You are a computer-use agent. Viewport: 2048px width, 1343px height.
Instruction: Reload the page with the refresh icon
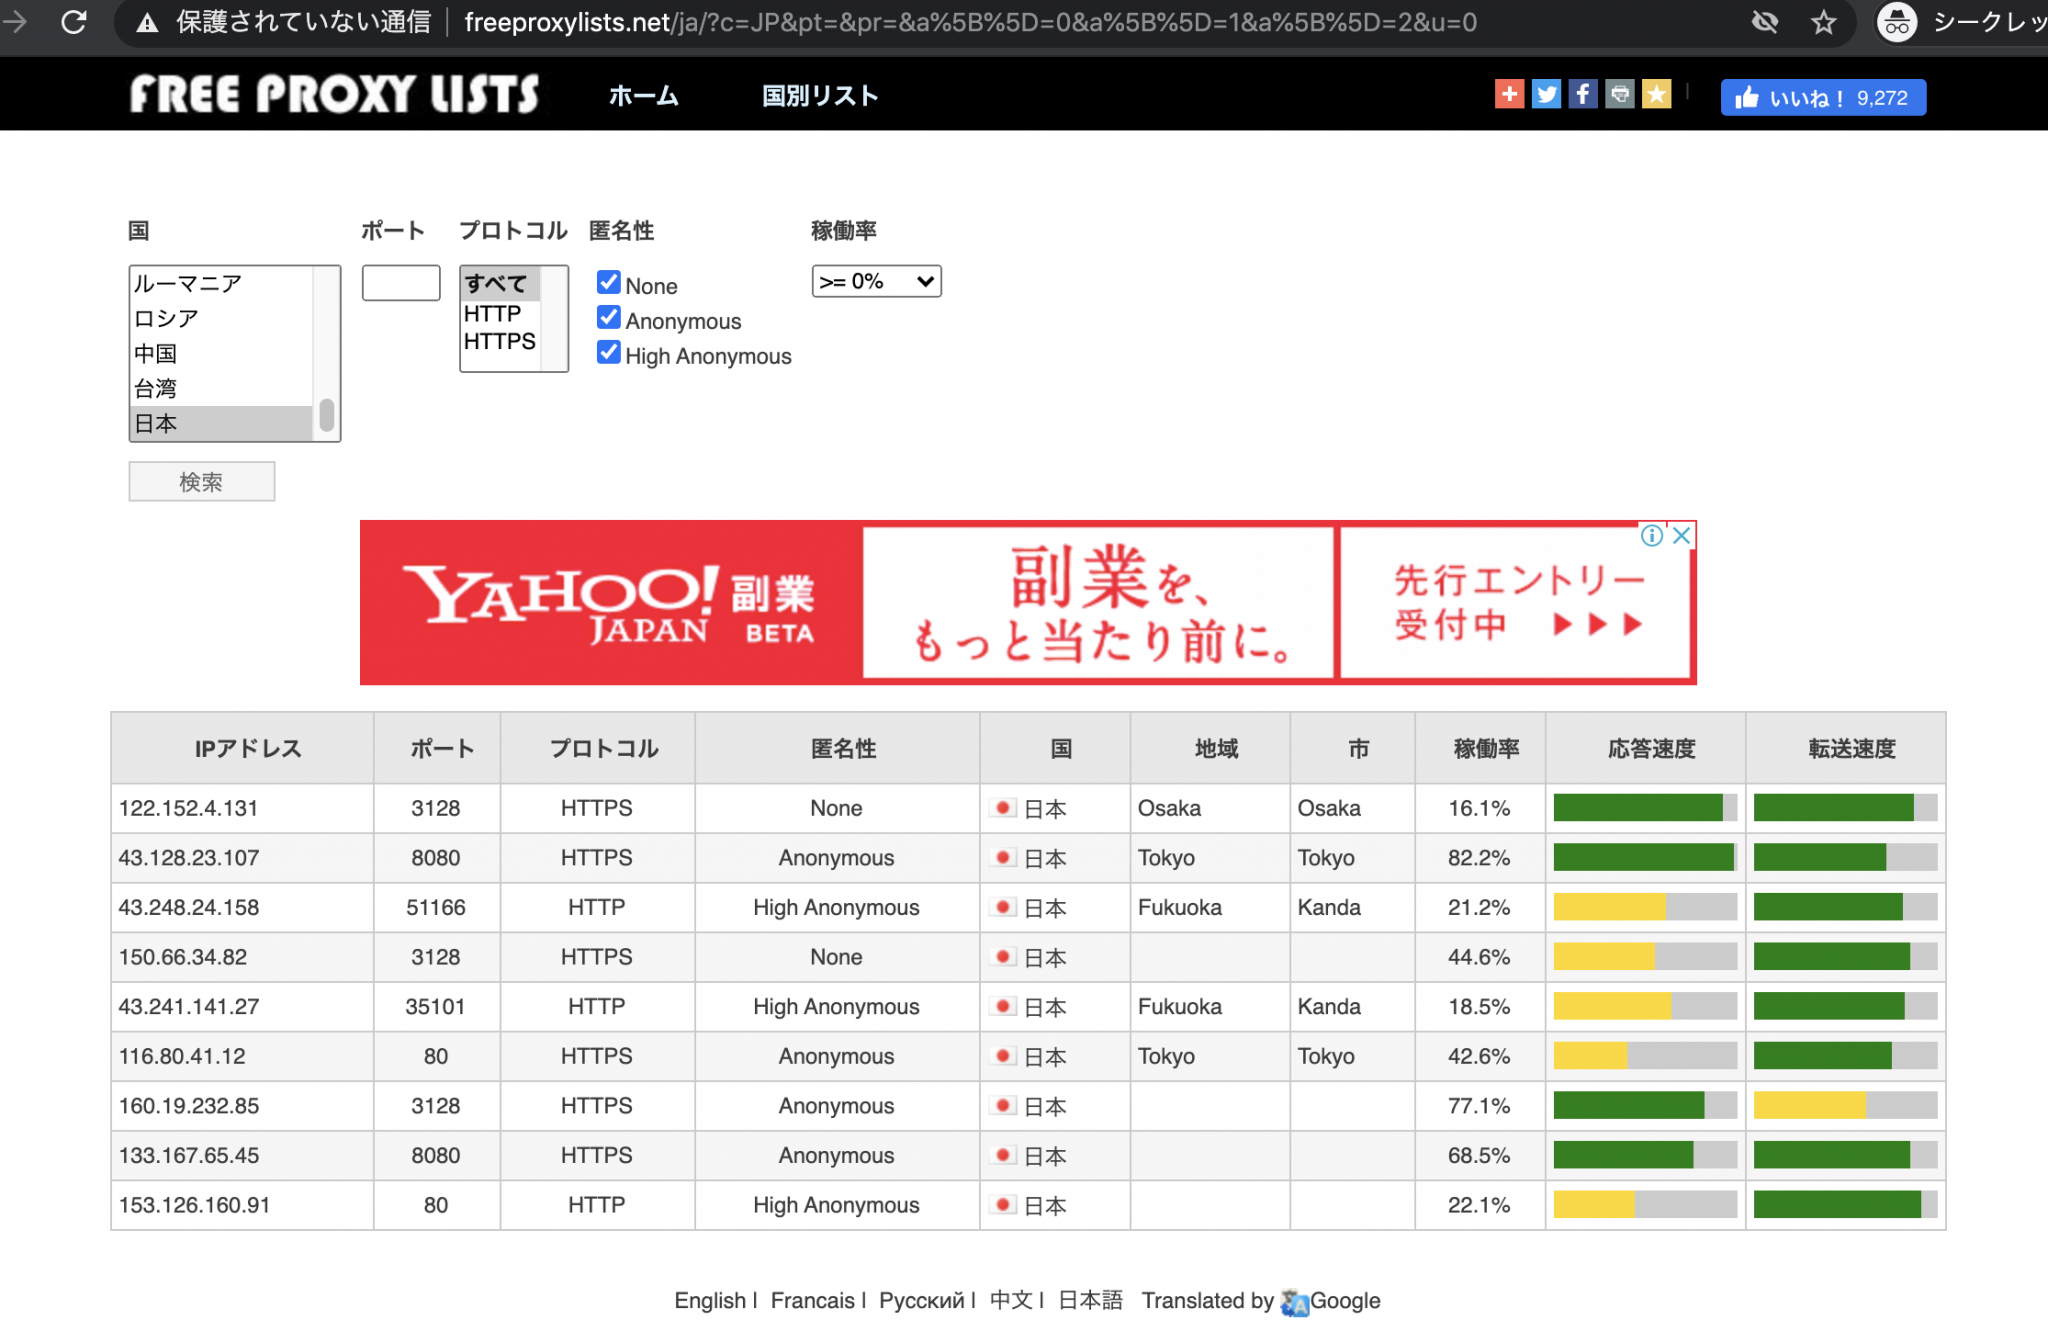coord(73,22)
